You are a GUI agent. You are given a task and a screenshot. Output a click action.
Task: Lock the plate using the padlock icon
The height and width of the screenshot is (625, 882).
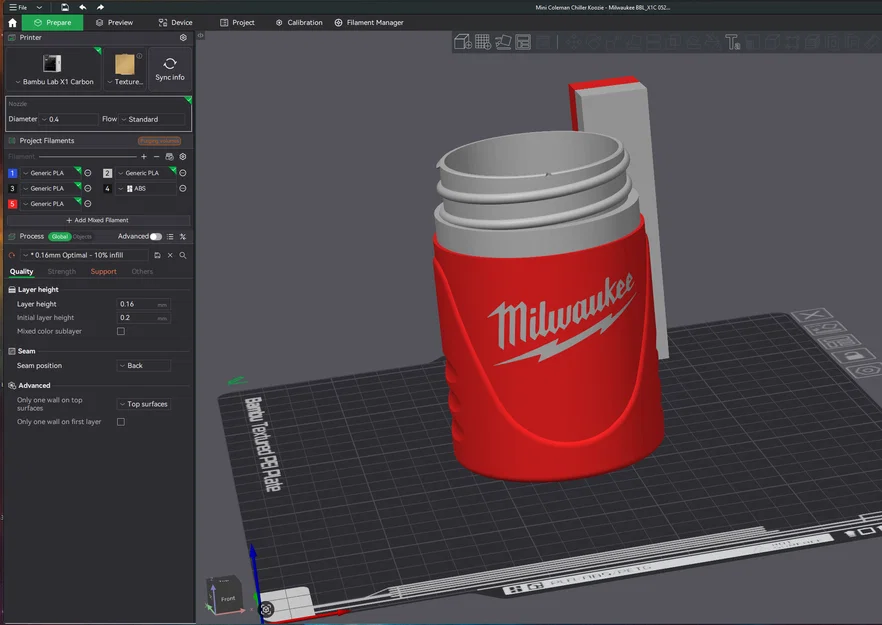click(x=852, y=356)
